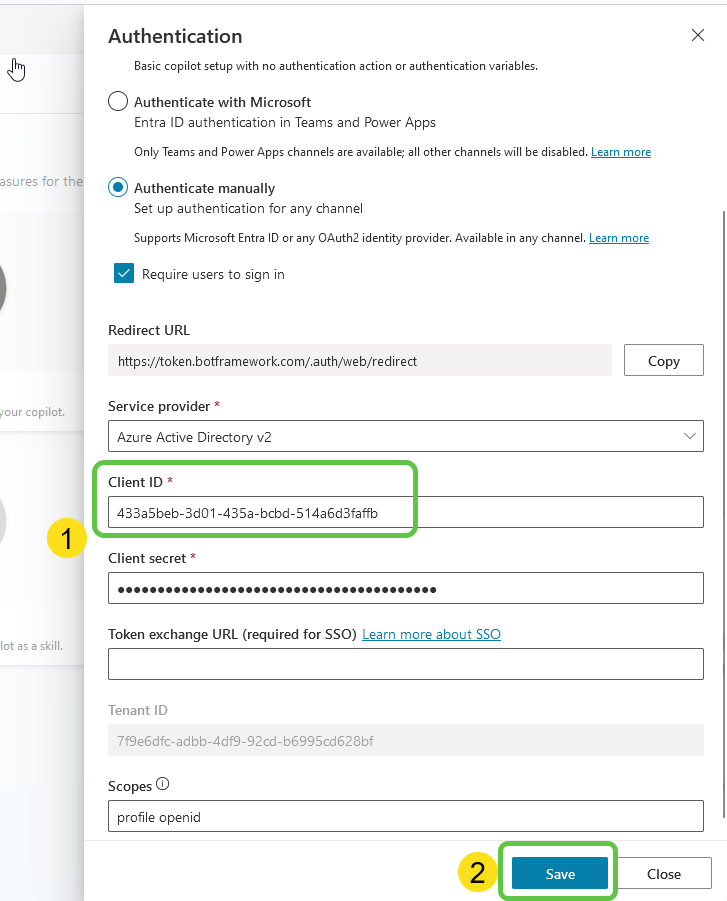The image size is (727, 901).
Task: Click the Scopes input field
Action: [x=405, y=816]
